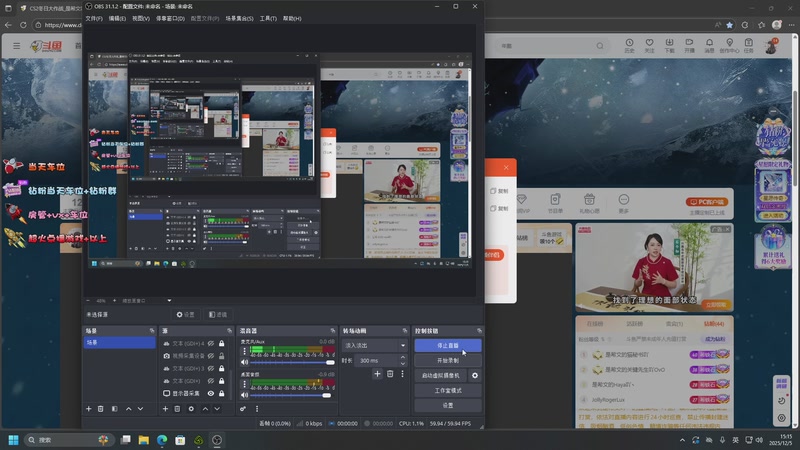Open 消息 bell icon in browser page
Screen dimensions: 800x450
709,45
